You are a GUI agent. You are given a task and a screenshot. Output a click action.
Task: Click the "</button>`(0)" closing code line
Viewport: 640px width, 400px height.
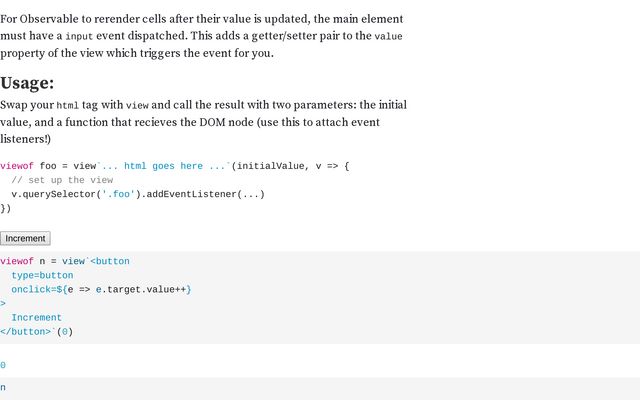click(36, 332)
